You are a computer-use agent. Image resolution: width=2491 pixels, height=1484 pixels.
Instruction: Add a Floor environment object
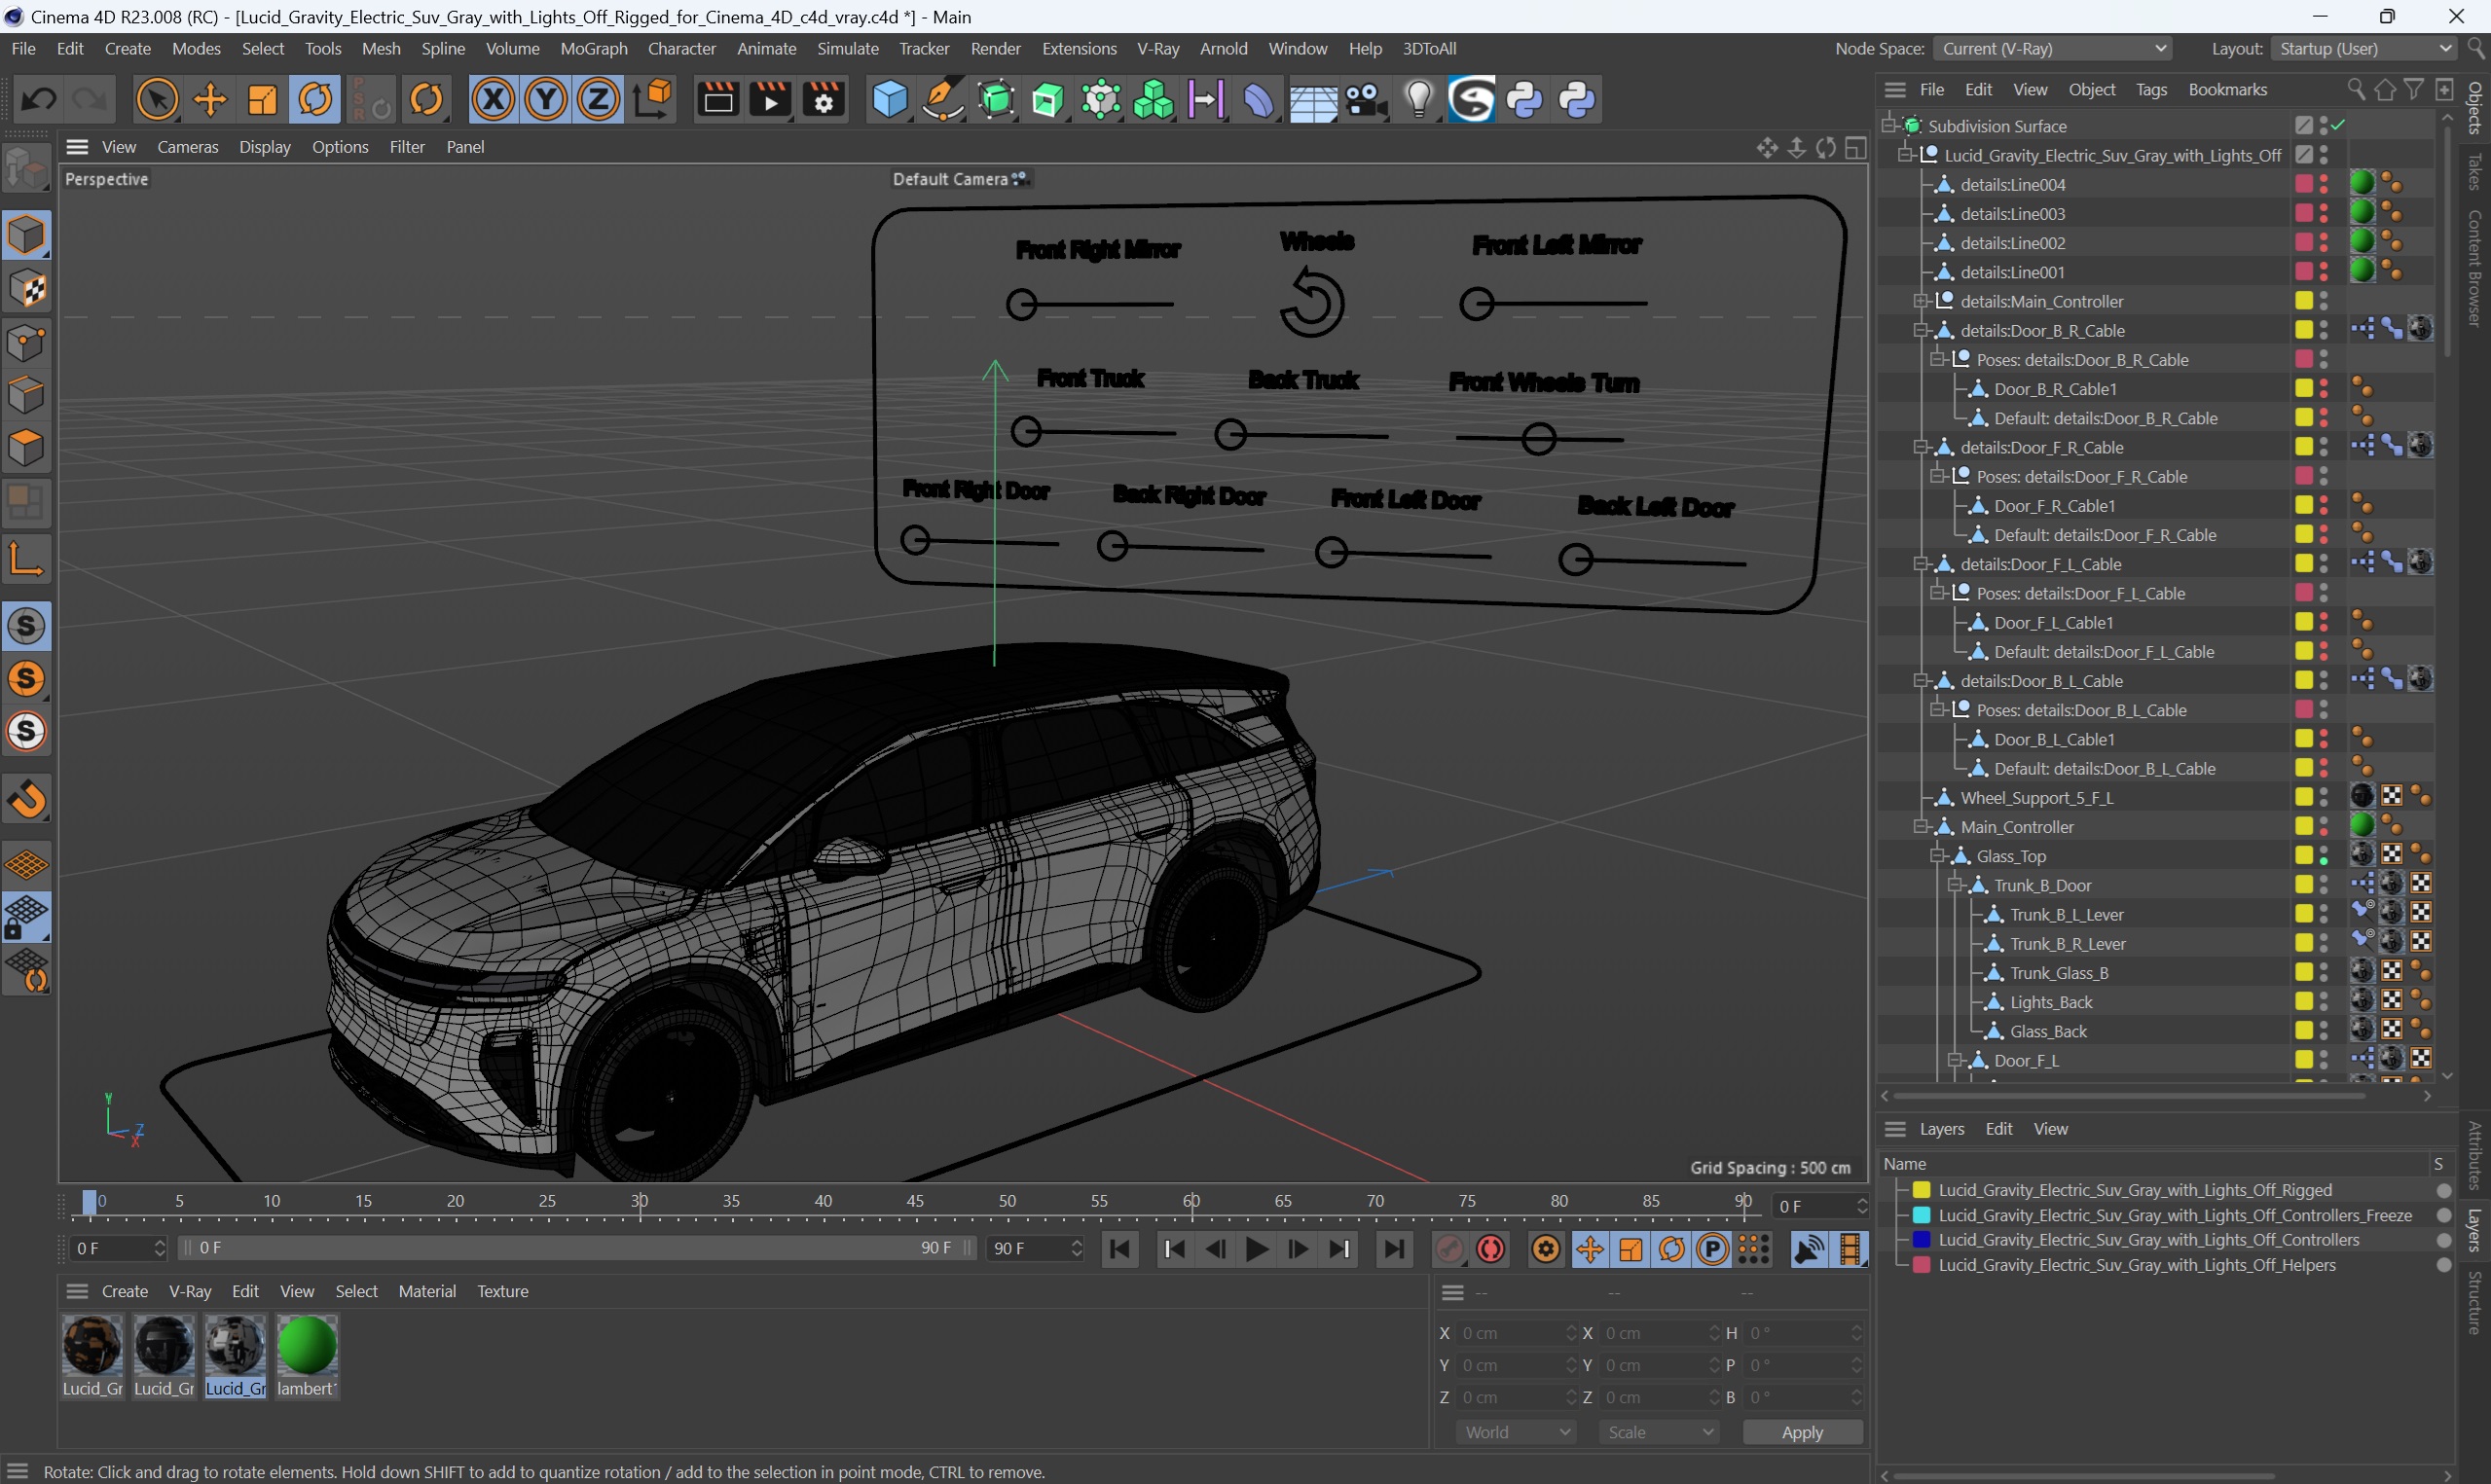click(x=1313, y=100)
